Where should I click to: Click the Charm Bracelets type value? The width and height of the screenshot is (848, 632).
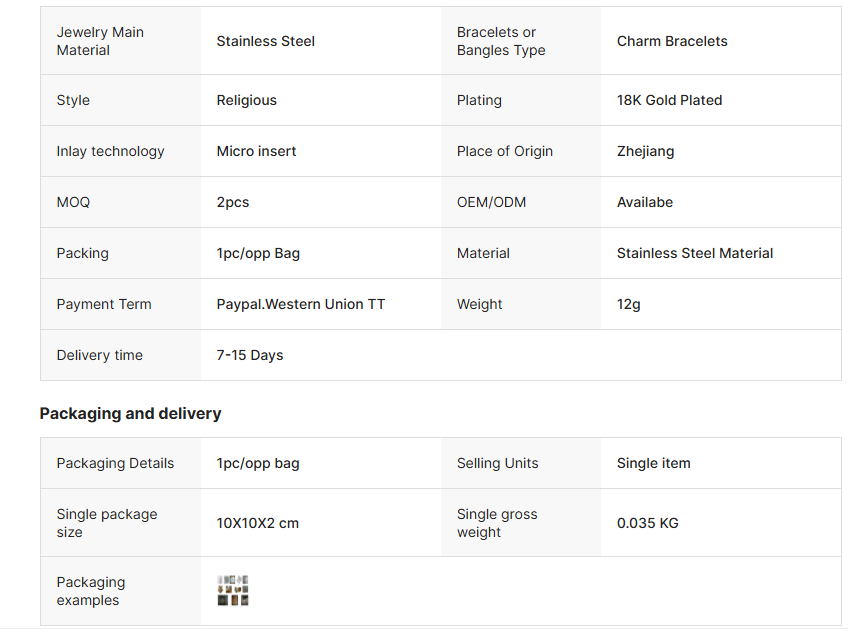click(672, 41)
